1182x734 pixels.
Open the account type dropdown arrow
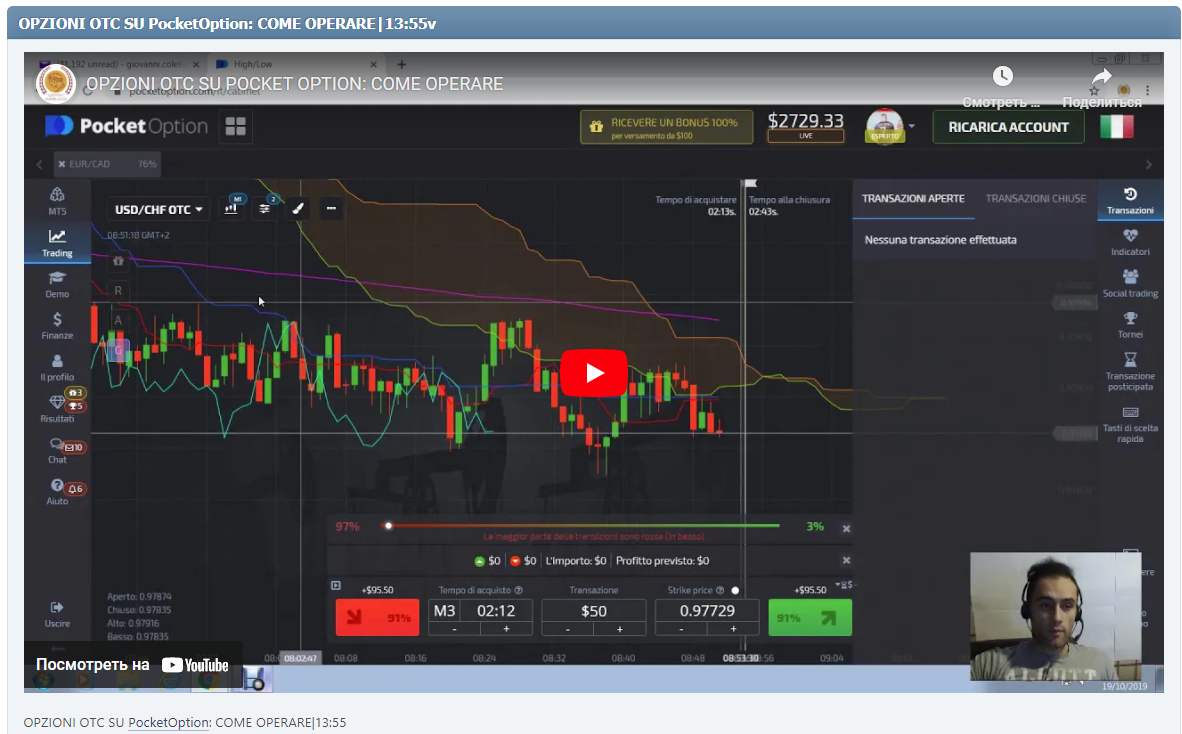[911, 127]
